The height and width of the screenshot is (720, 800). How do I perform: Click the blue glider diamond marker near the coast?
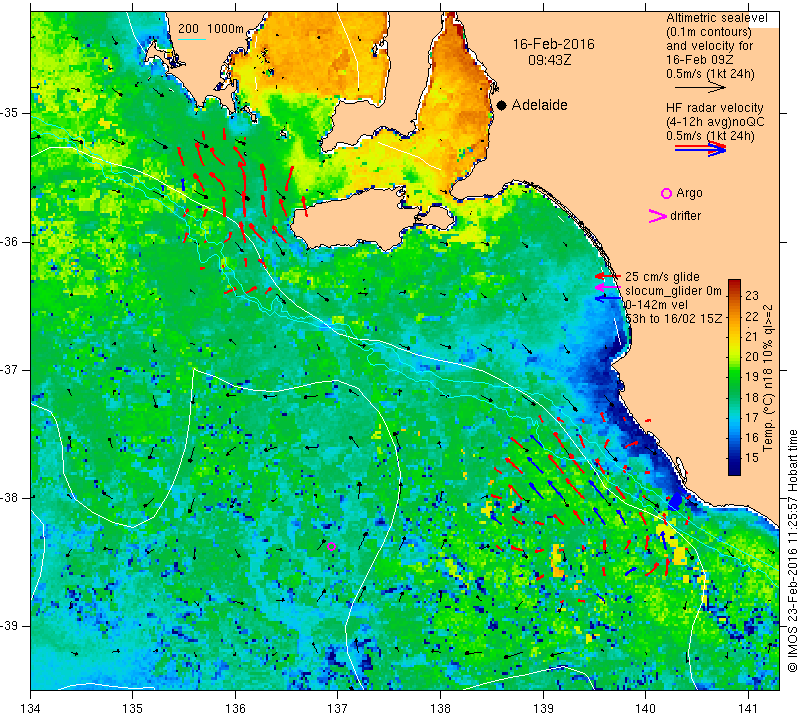pos(675,502)
